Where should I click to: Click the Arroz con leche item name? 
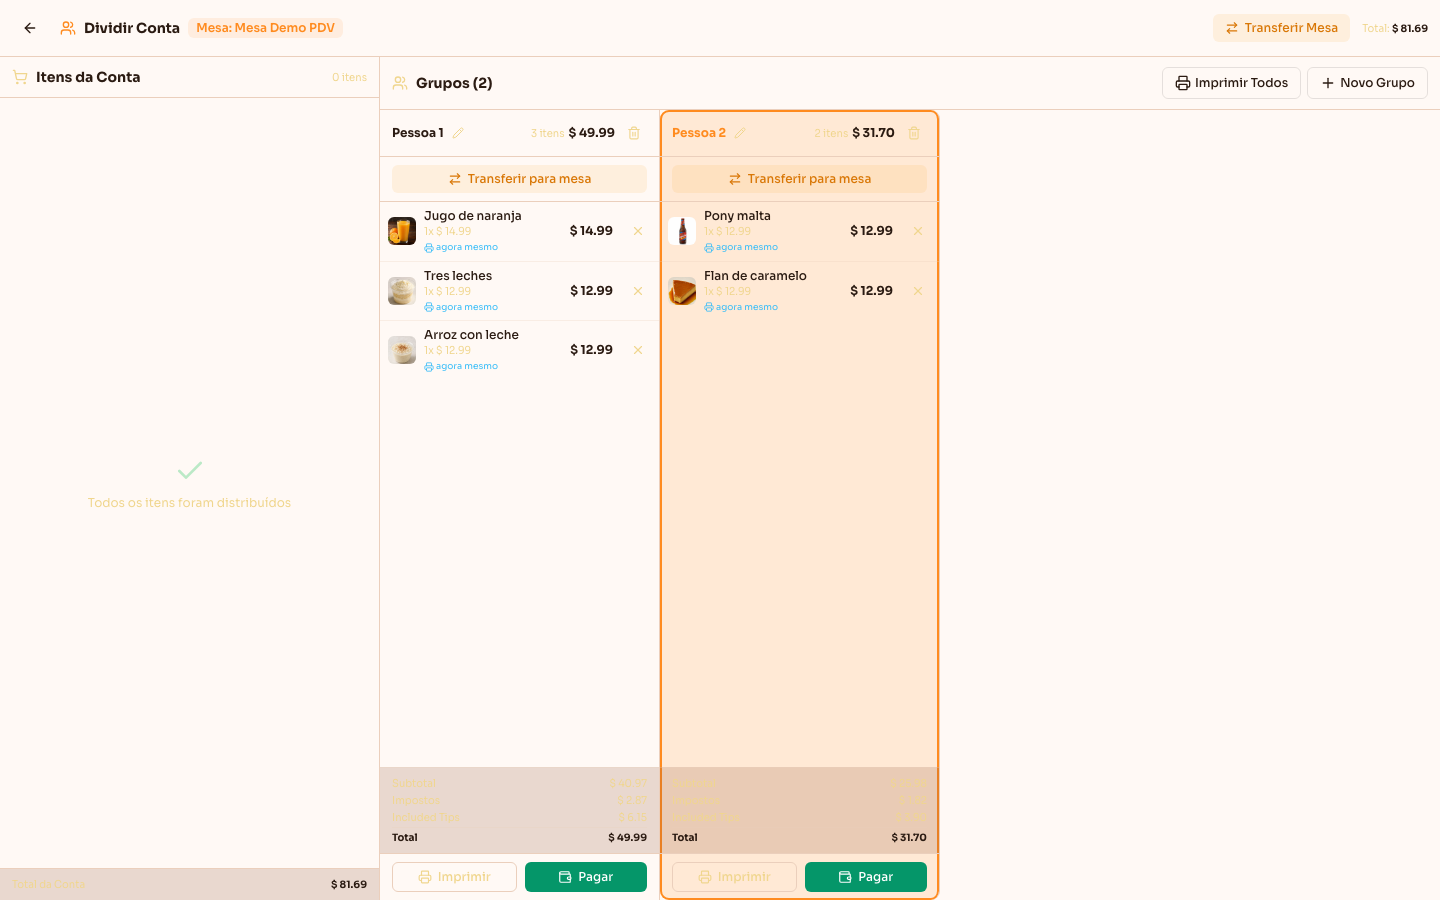471,335
